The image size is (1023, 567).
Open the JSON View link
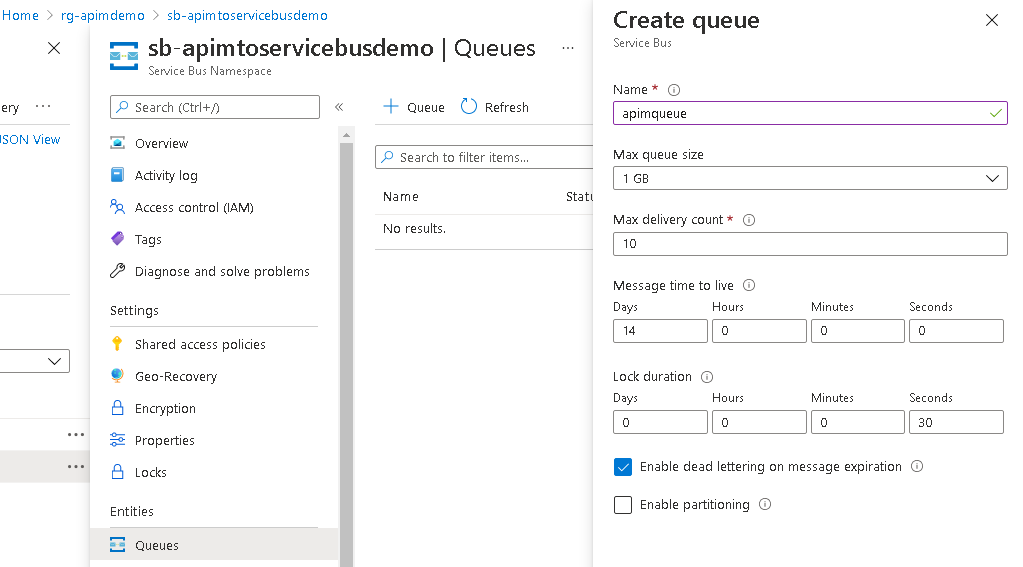click(x=30, y=140)
